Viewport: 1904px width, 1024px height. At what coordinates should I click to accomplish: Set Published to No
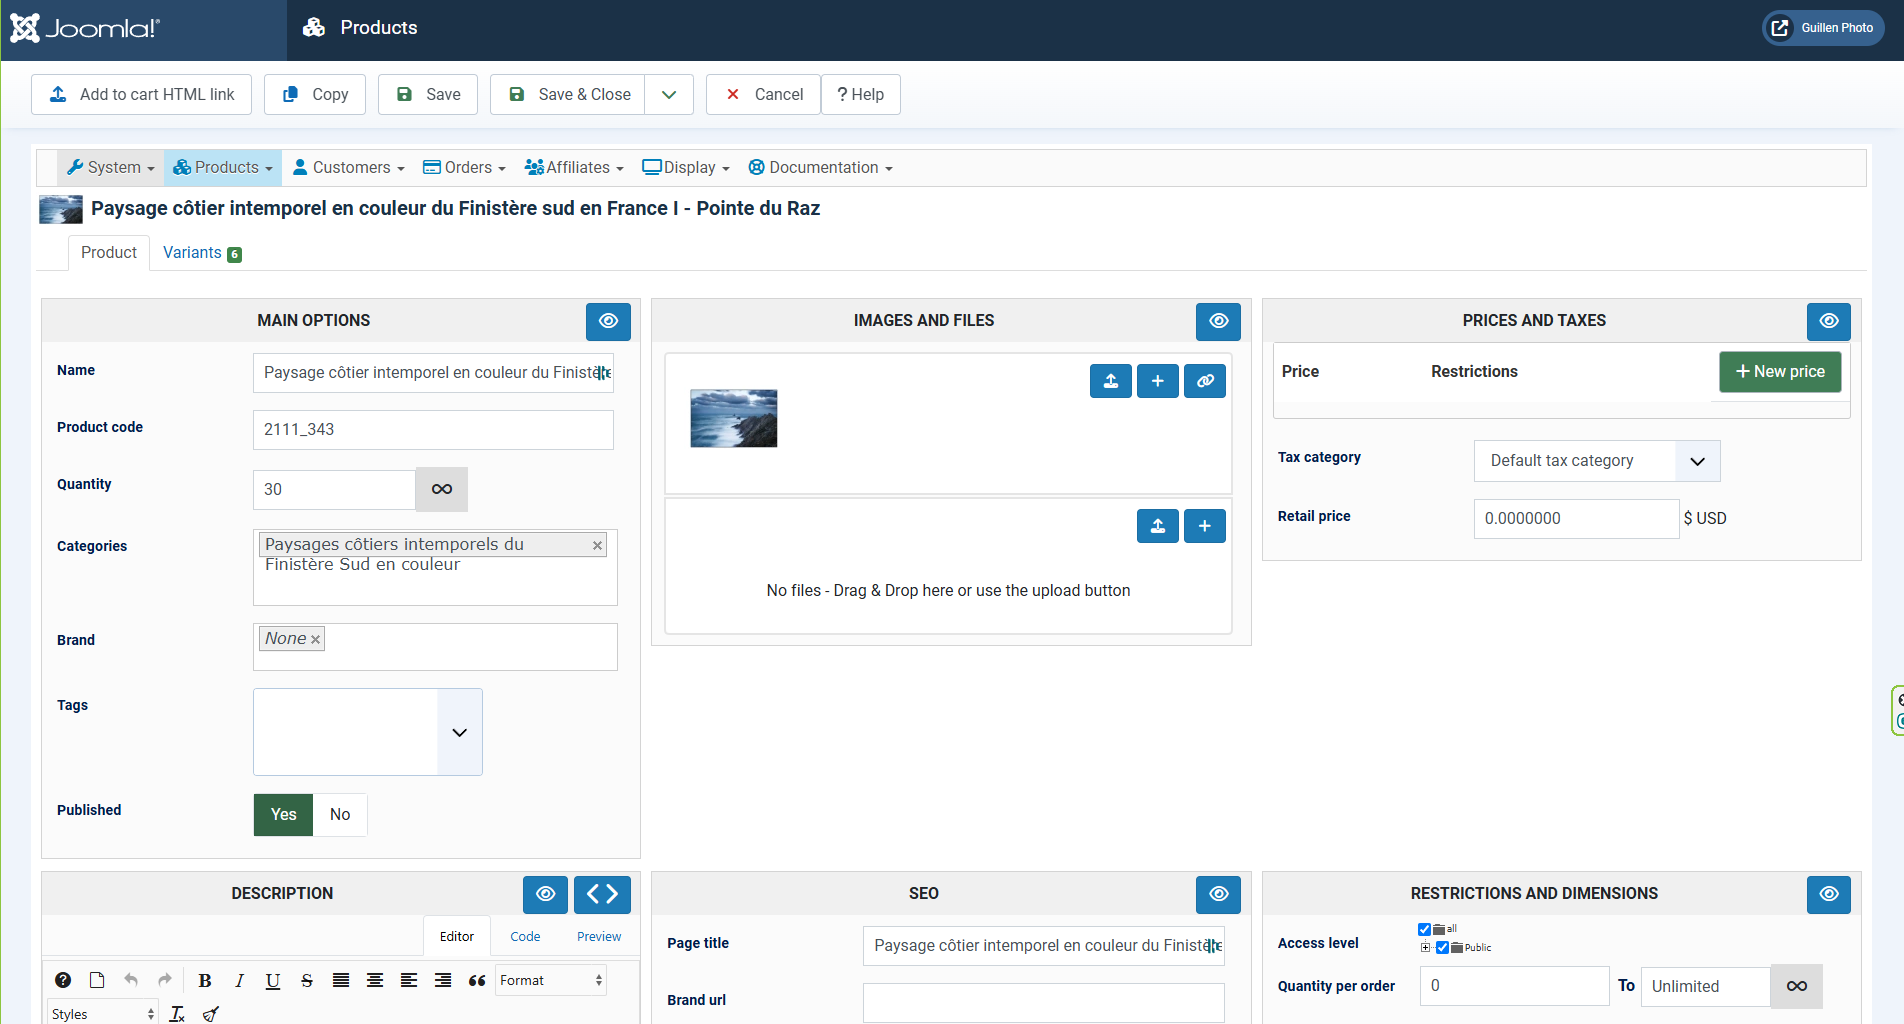(x=340, y=814)
